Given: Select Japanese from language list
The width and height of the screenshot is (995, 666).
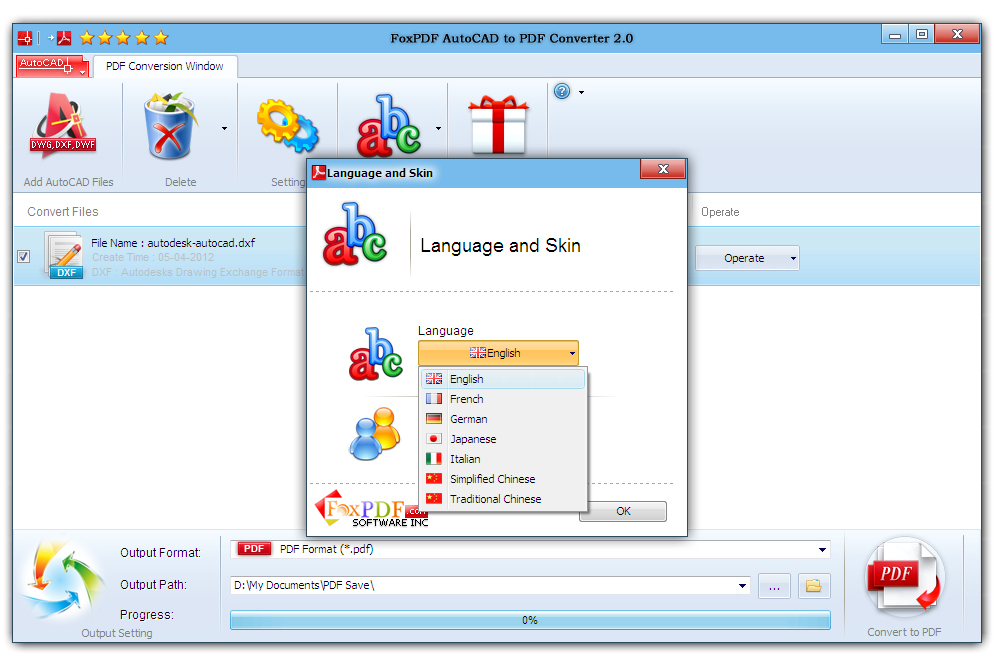Looking at the screenshot, I should (x=503, y=439).
